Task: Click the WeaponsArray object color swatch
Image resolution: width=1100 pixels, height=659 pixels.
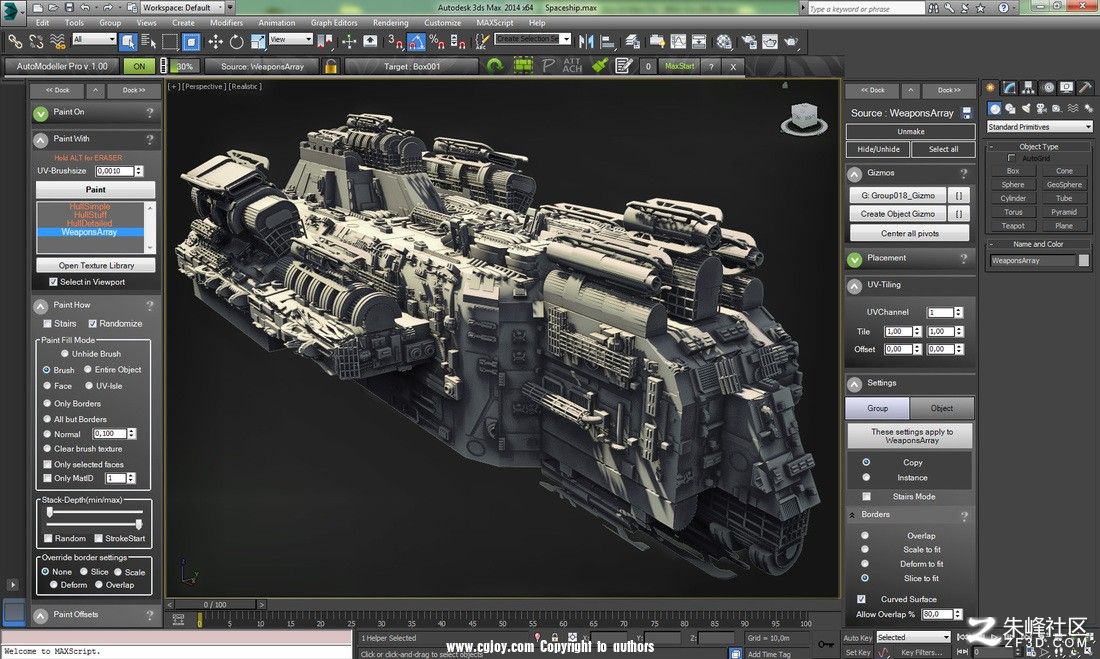Action: coord(1084,260)
